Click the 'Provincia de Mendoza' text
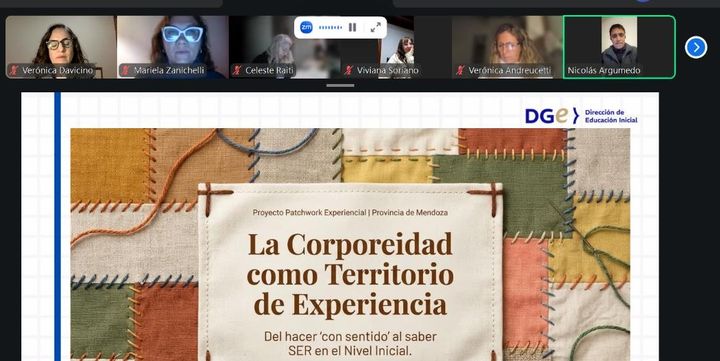The image size is (720, 361). [410, 213]
